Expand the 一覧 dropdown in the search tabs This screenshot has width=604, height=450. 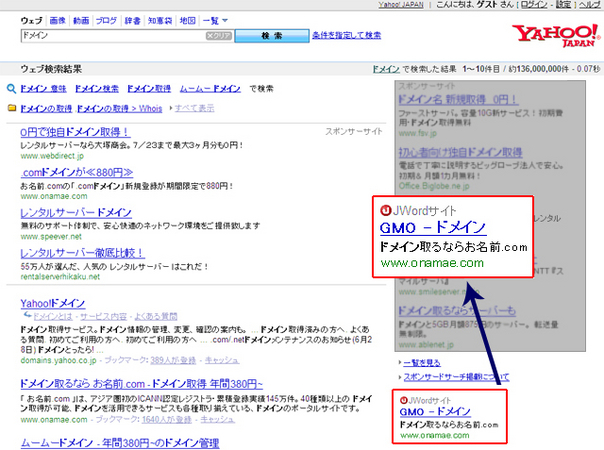(213, 20)
